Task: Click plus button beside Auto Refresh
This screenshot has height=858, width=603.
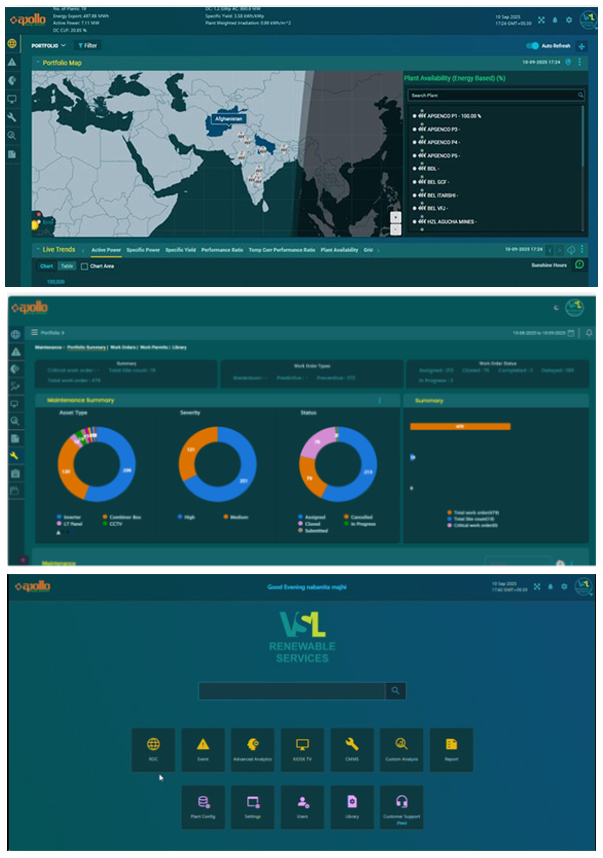Action: 582,46
